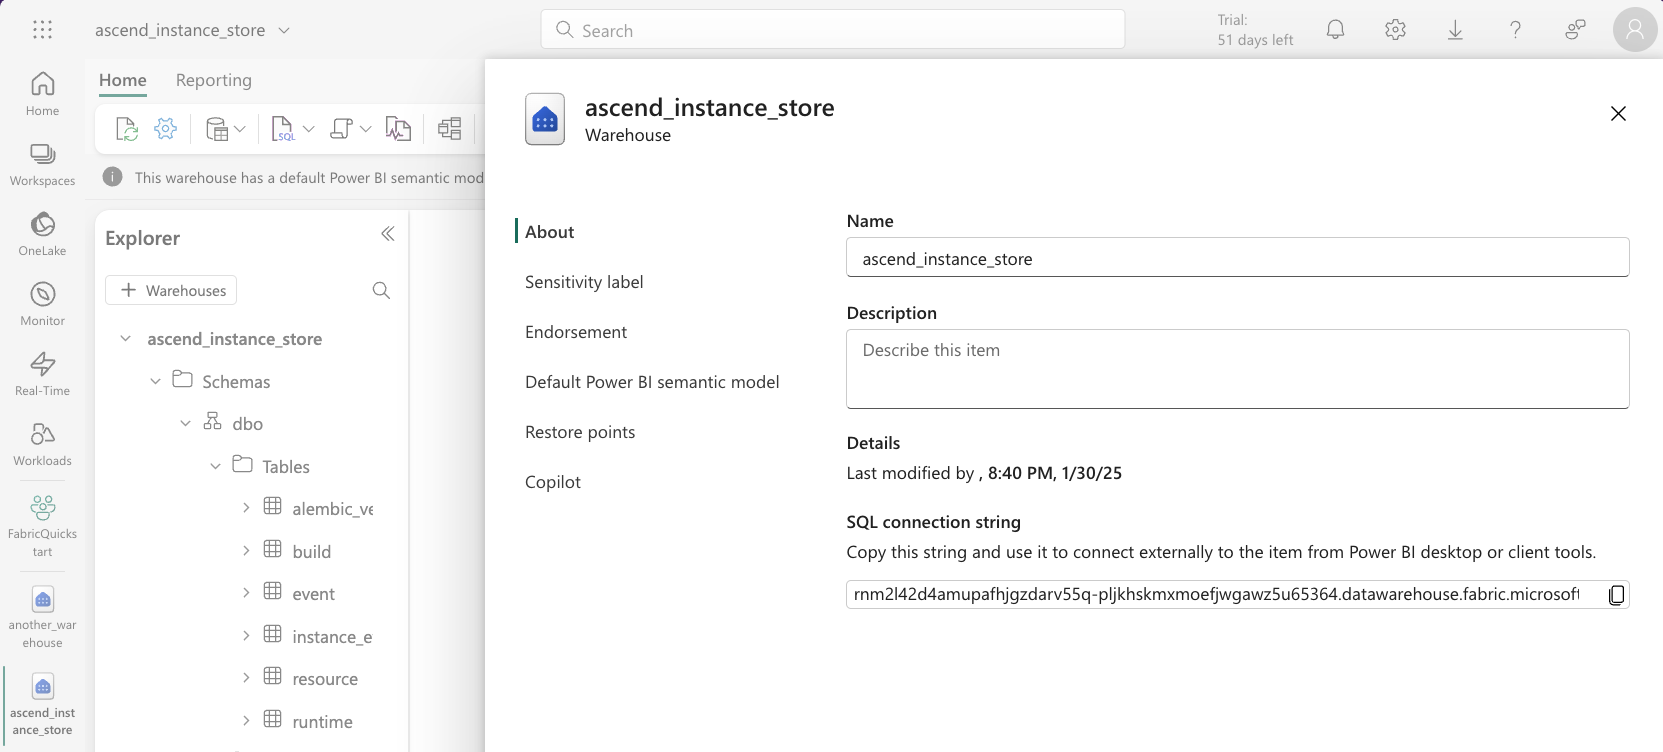
Task: Open OneLake in left rail
Action: (42, 234)
